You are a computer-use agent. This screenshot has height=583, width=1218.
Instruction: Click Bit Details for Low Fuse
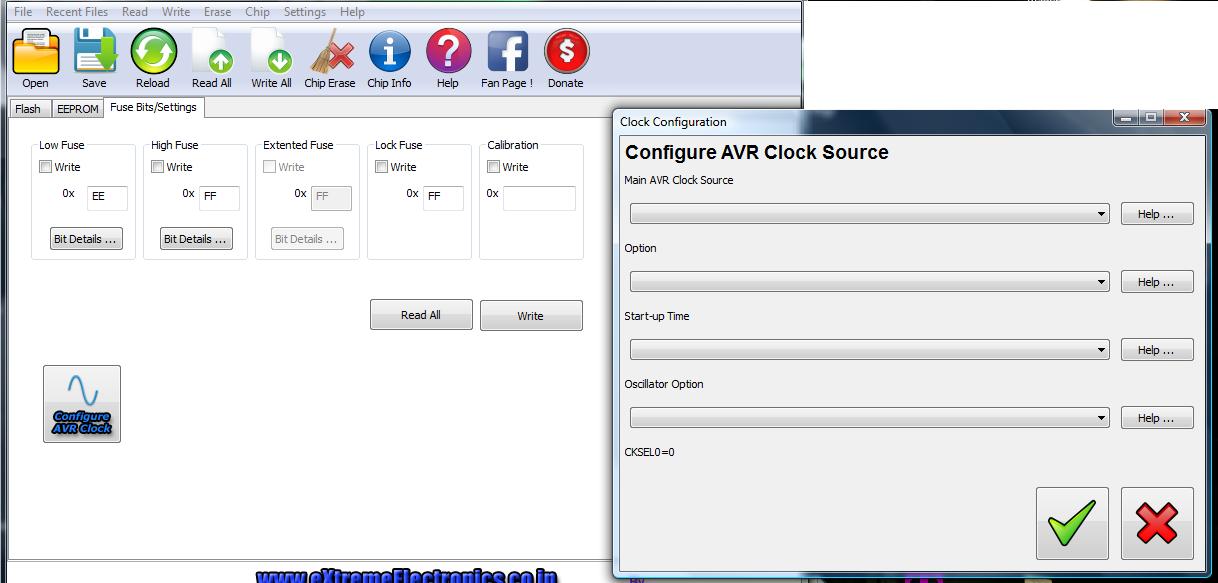click(x=87, y=239)
